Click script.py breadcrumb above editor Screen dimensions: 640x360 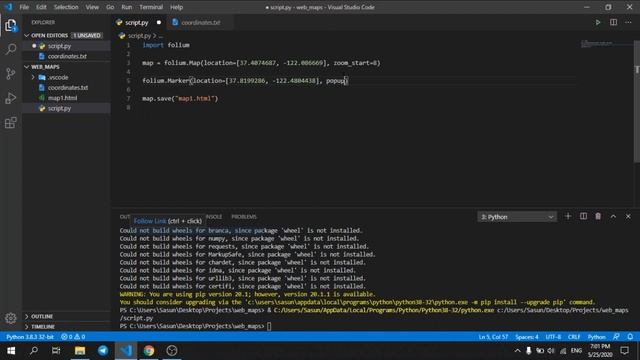click(x=139, y=36)
